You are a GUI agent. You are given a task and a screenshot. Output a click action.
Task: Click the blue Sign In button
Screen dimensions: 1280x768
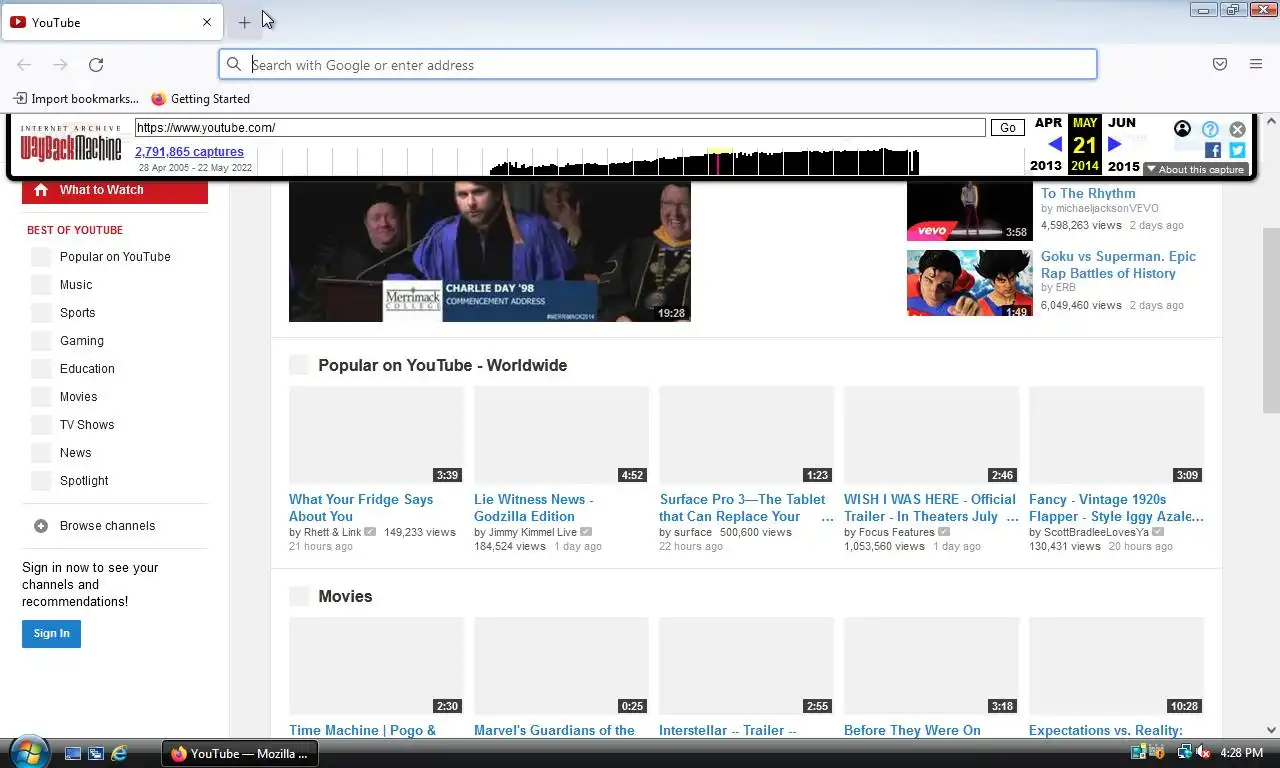51,634
